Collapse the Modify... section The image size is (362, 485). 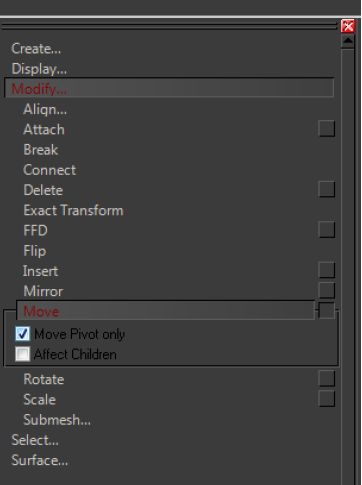[169, 88]
